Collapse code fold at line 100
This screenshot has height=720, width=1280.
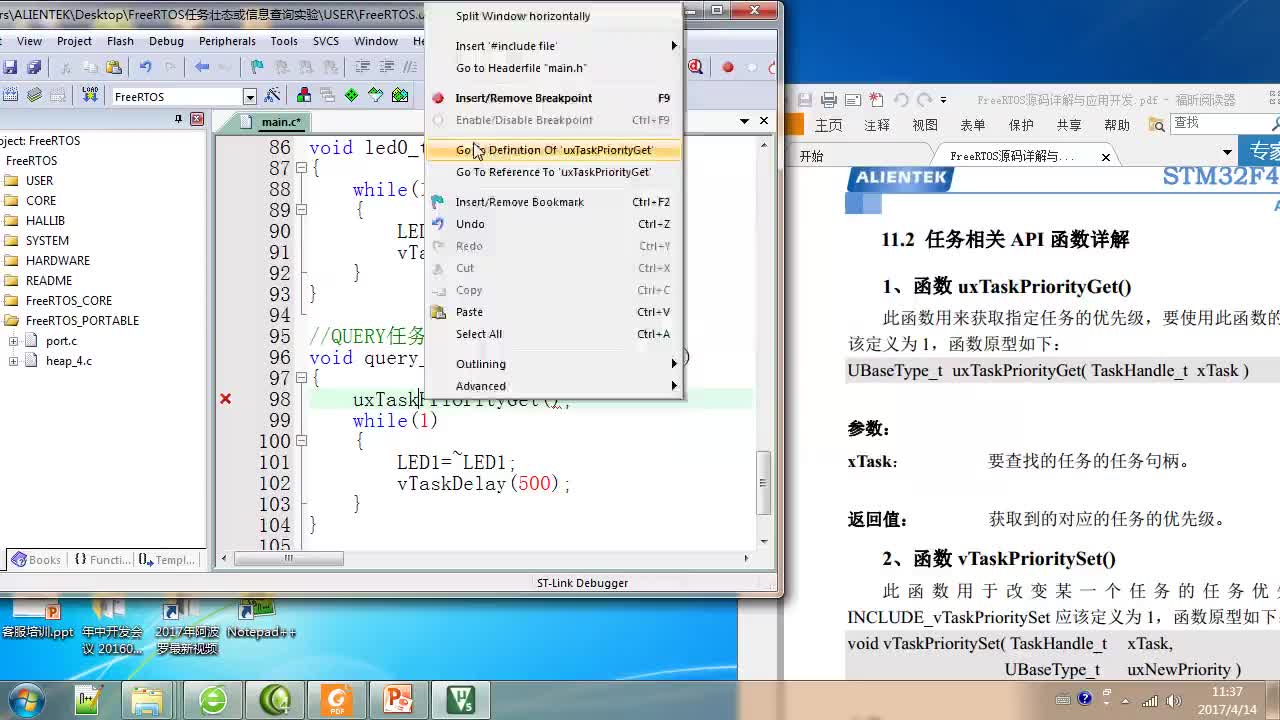point(301,442)
